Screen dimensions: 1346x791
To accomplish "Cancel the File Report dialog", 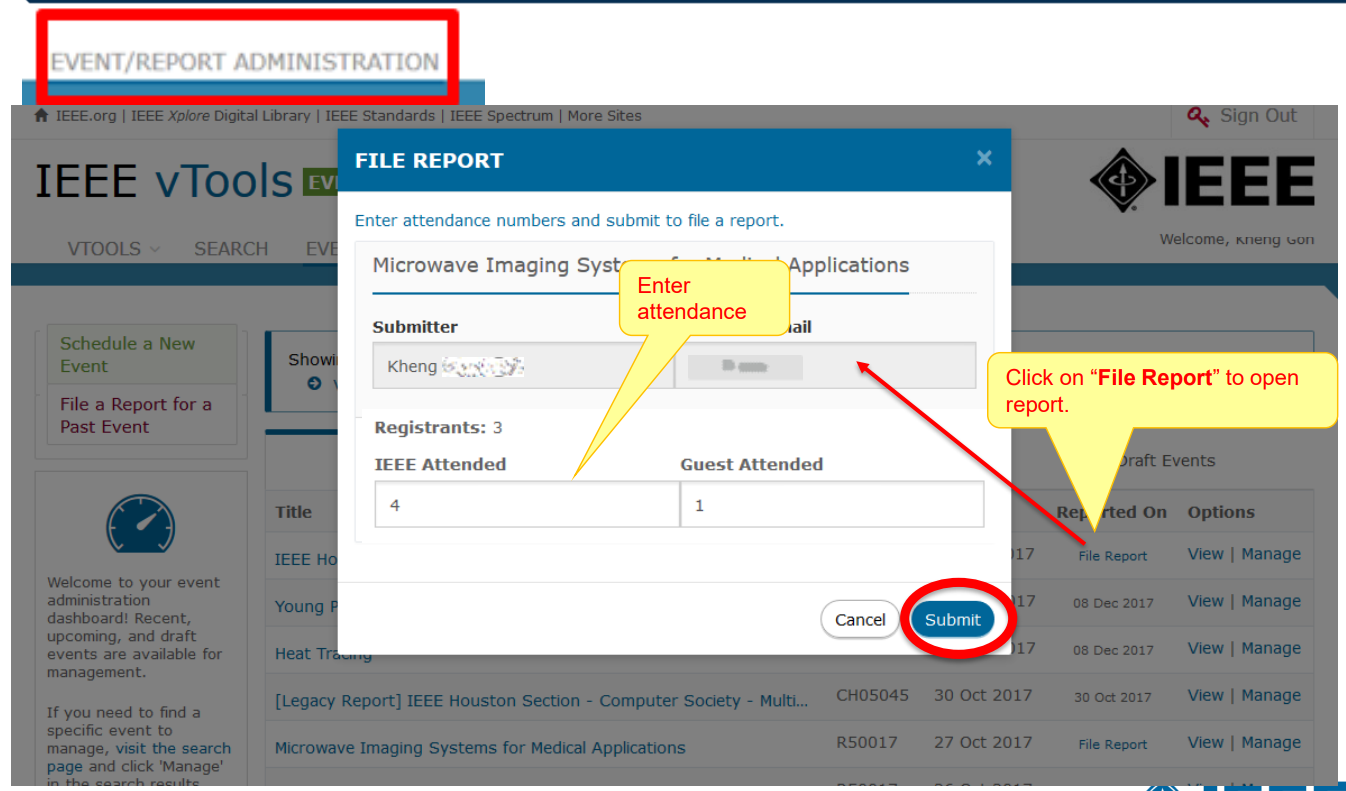I will [x=859, y=619].
